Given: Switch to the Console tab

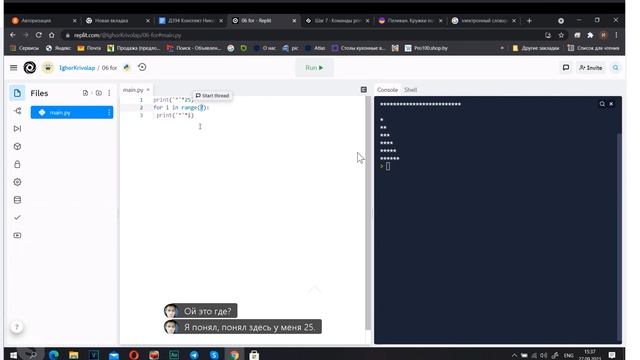Looking at the screenshot, I should click(387, 90).
